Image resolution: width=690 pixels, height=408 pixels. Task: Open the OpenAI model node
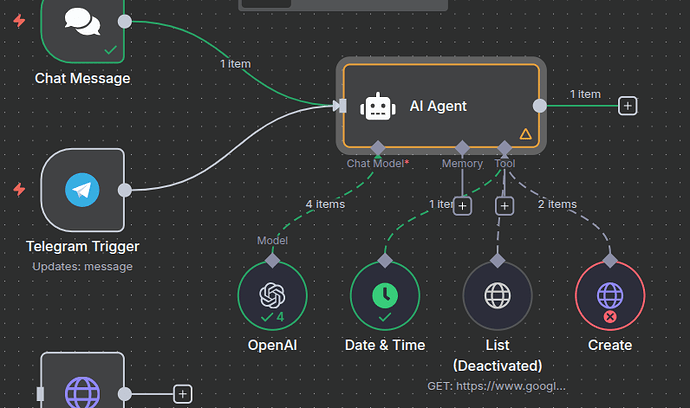[272, 295]
